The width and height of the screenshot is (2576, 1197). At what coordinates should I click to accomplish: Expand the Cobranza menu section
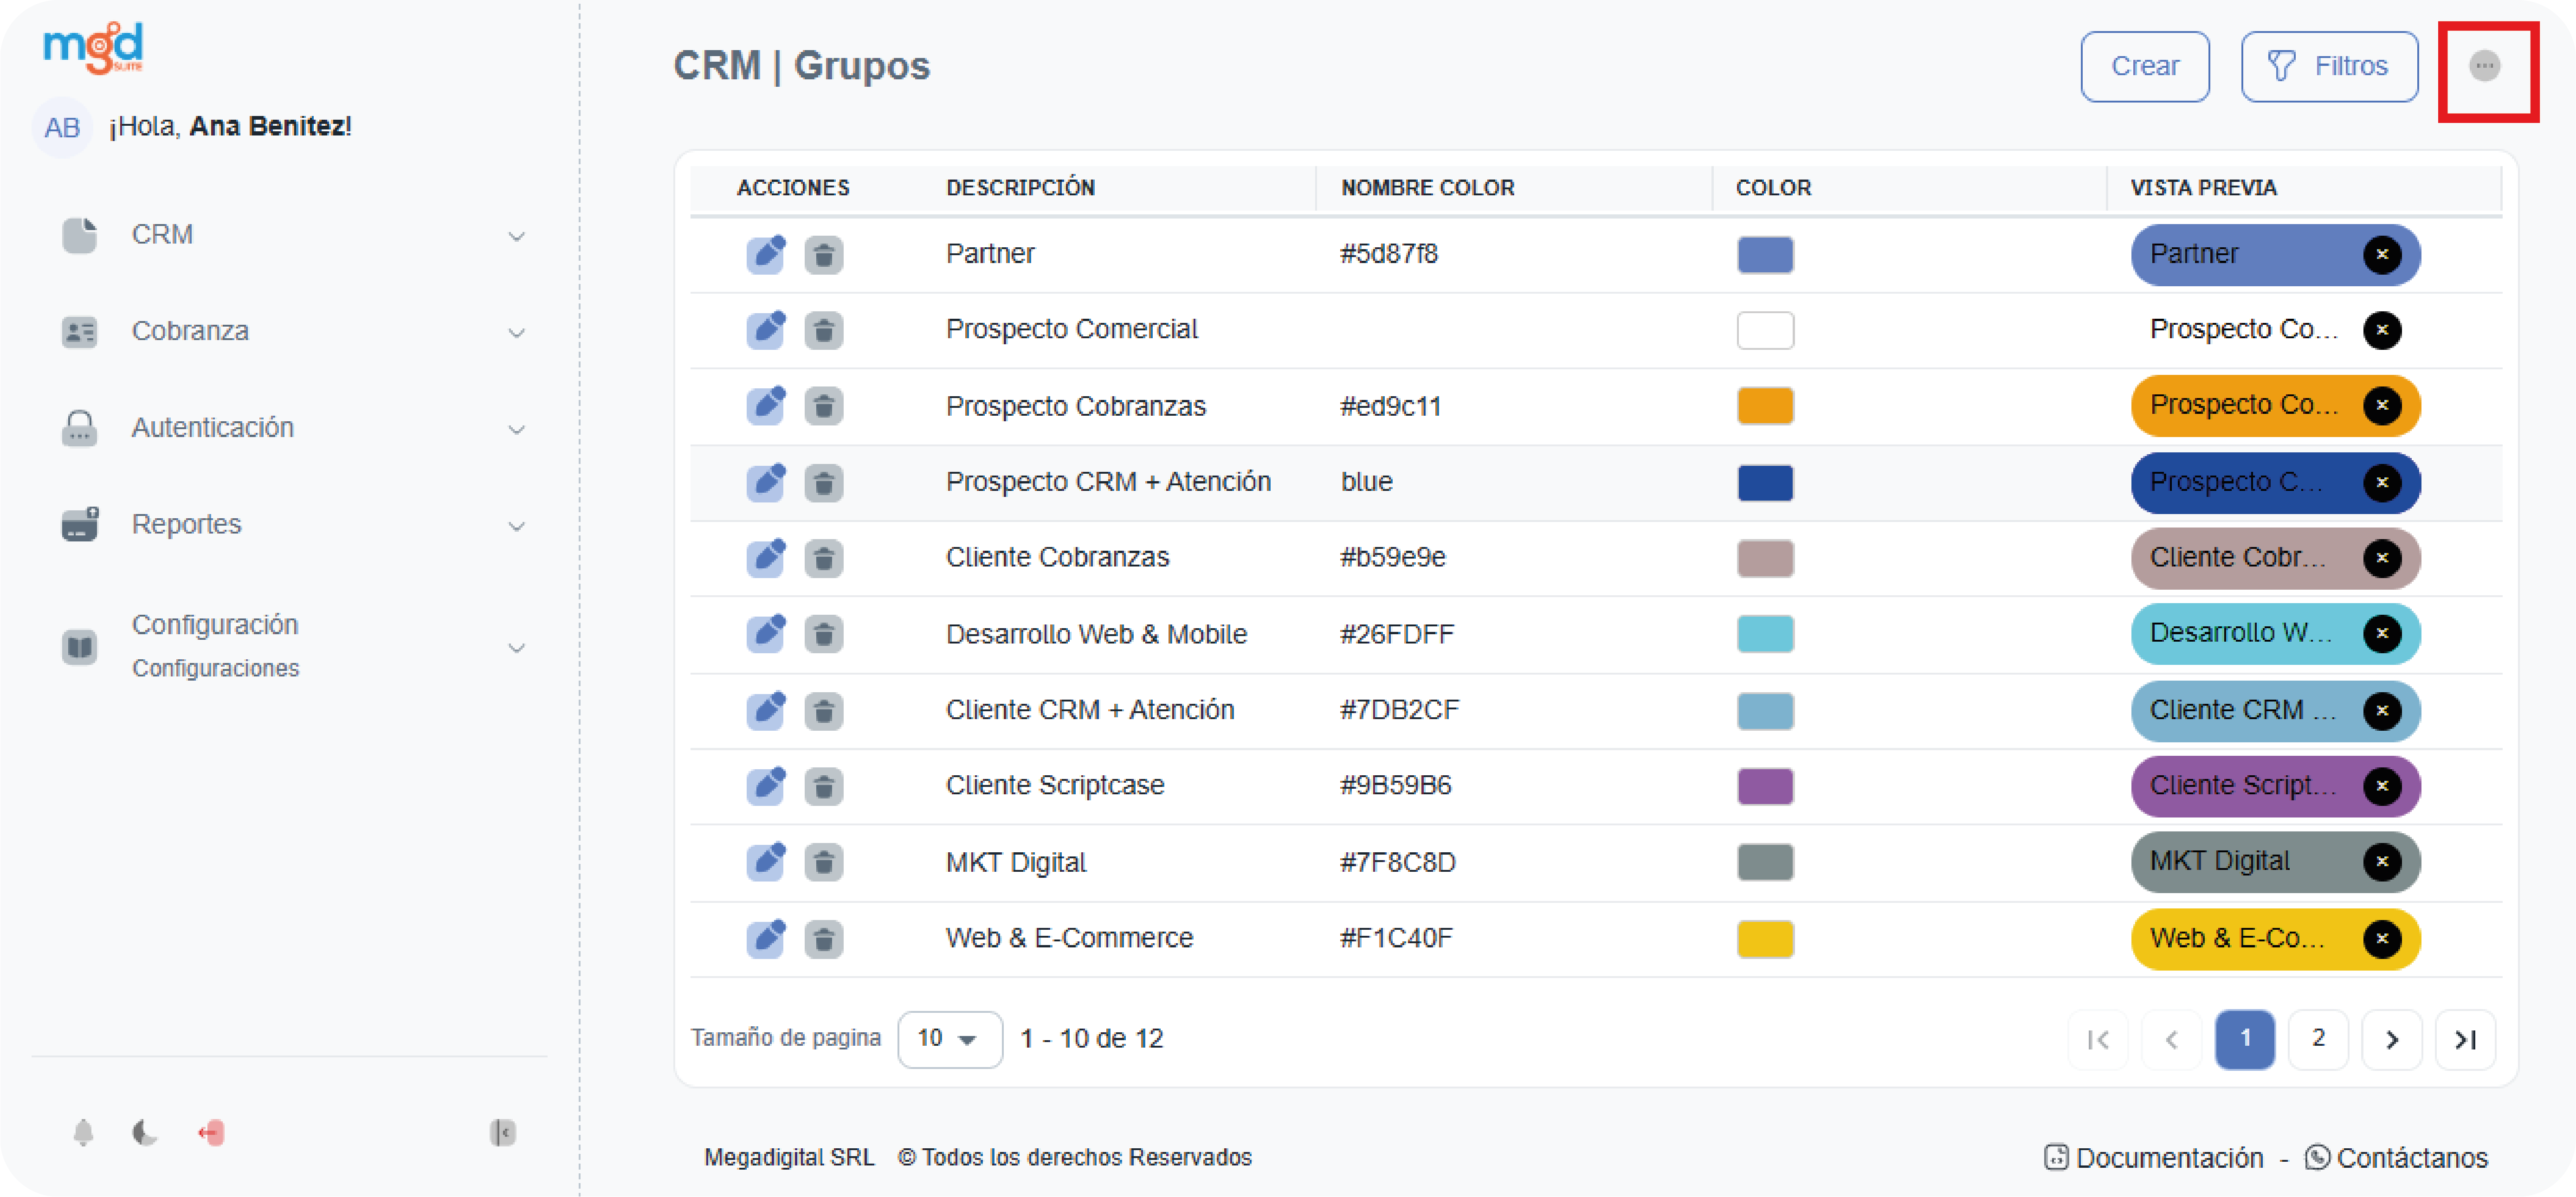click(x=290, y=331)
